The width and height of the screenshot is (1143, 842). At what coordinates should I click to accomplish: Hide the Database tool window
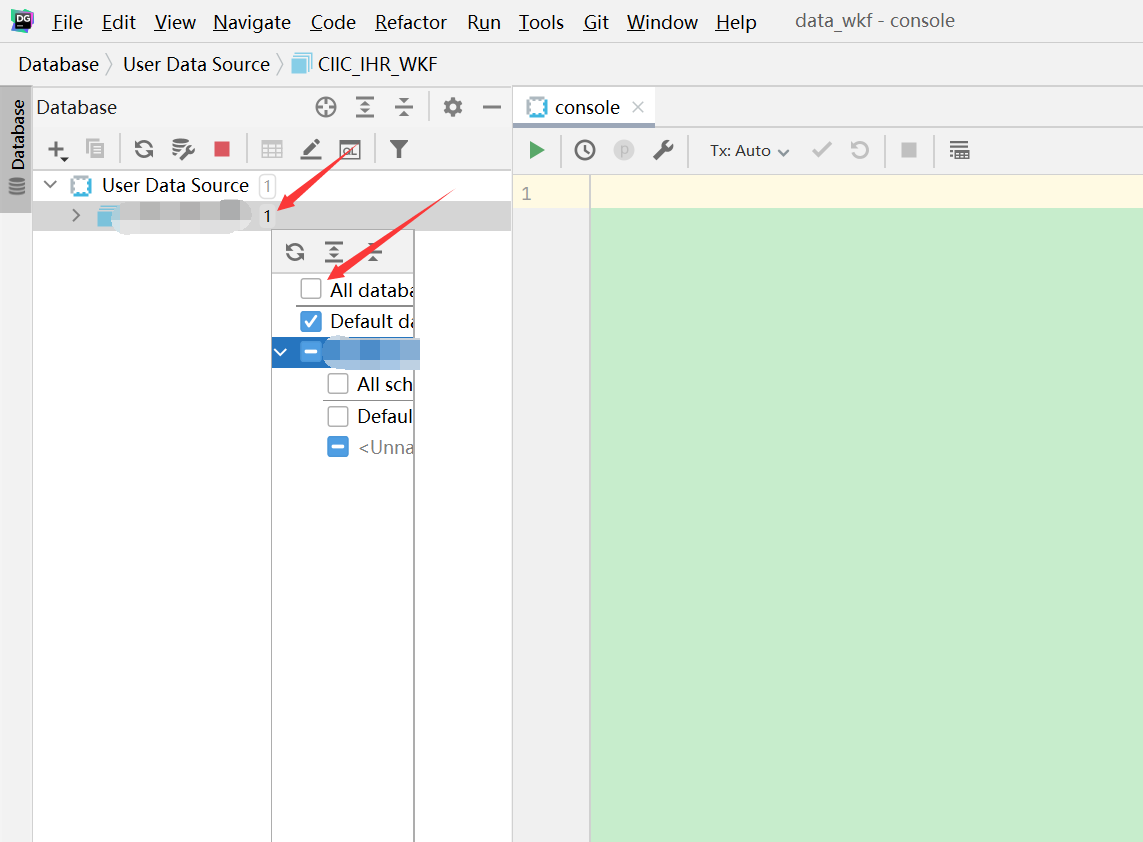[492, 107]
